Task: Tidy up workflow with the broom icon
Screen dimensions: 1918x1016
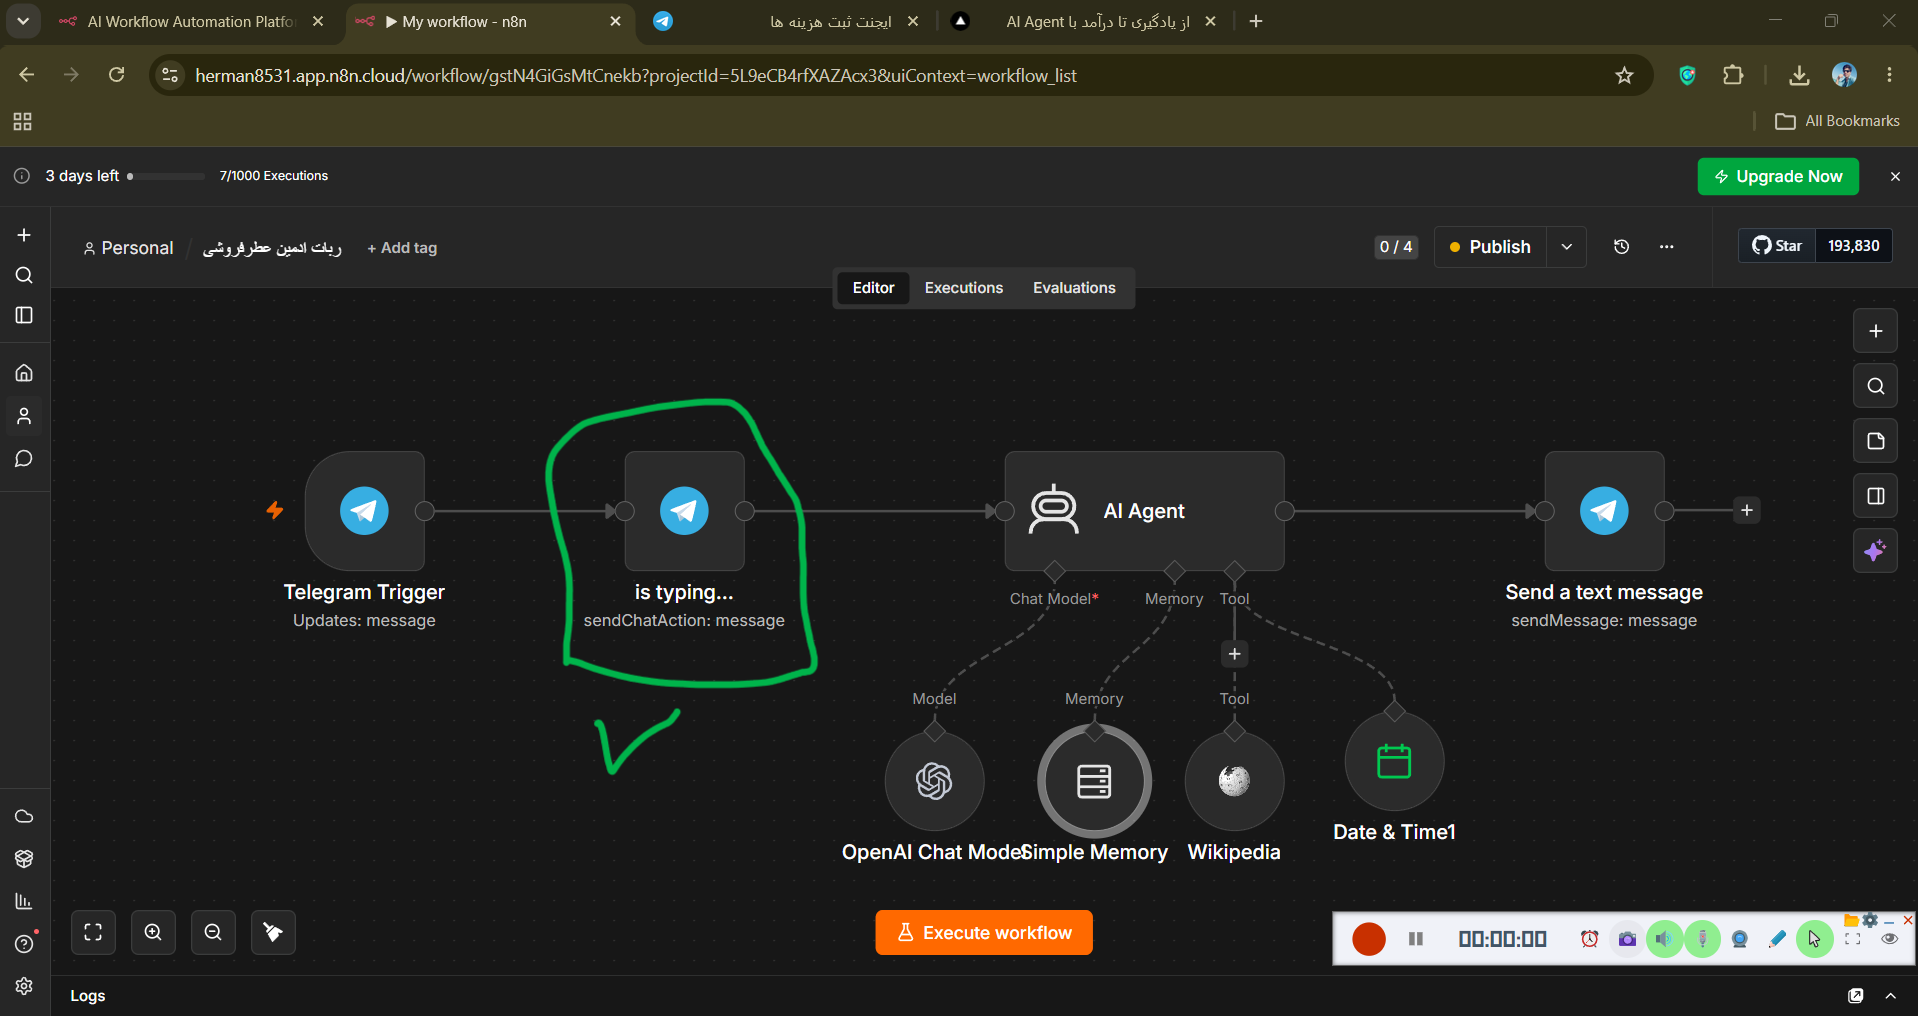Action: [x=273, y=932]
